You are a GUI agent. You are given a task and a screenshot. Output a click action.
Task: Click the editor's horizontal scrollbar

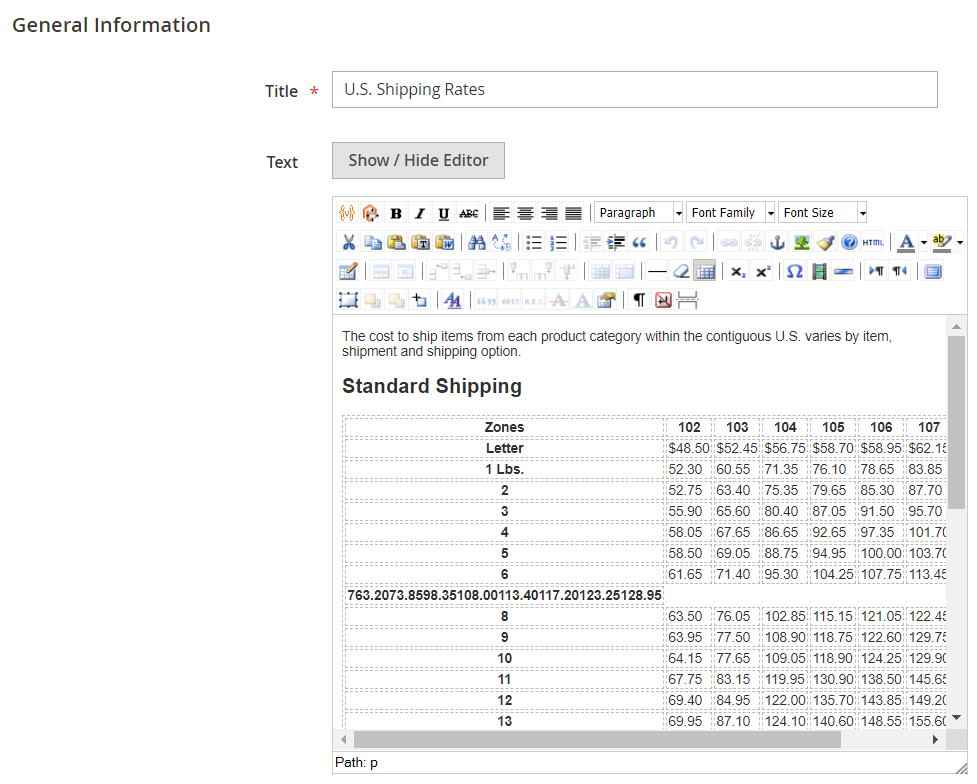coord(597,739)
